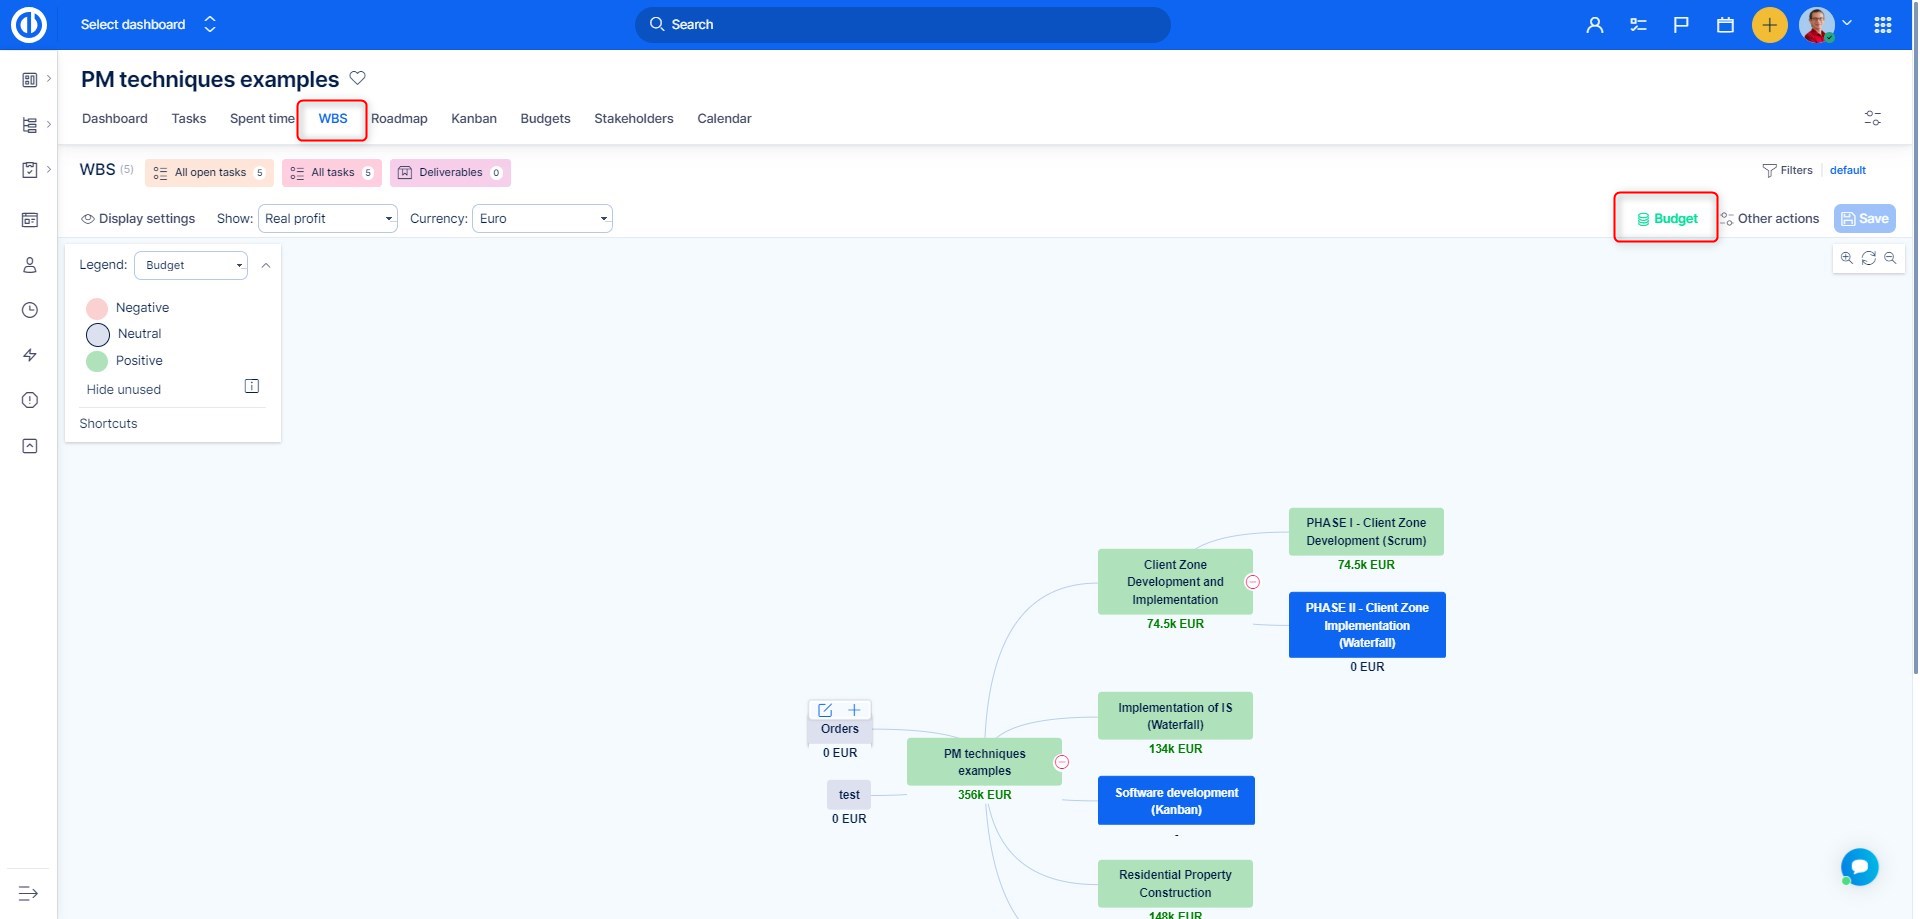Open the calendar icon in top bar
This screenshot has height=919, width=1920.
point(1725,25)
